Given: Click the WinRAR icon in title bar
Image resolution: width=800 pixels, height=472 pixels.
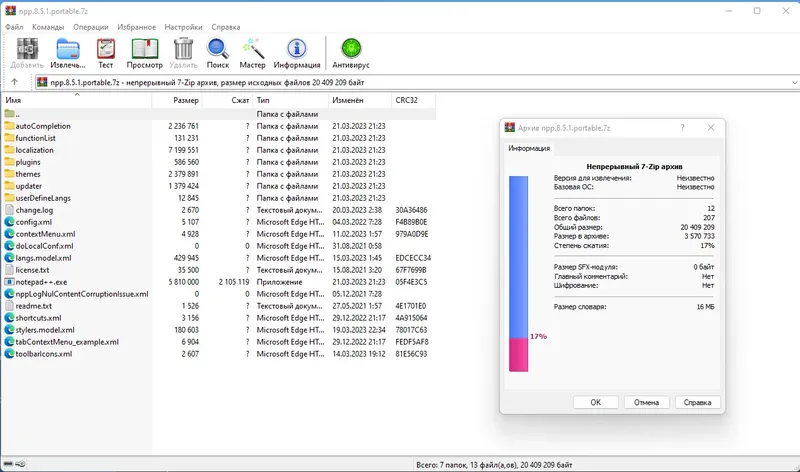Looking at the screenshot, I should [x=10, y=10].
